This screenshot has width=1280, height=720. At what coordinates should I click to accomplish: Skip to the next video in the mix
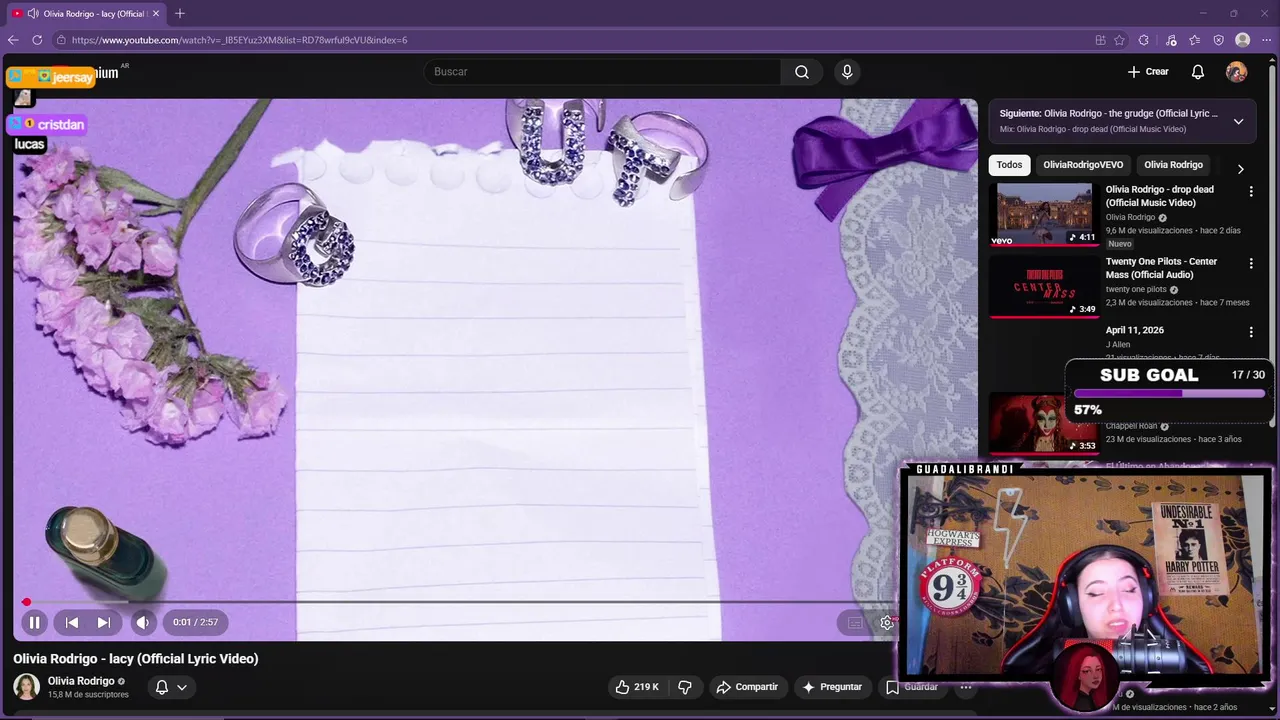[x=103, y=622]
